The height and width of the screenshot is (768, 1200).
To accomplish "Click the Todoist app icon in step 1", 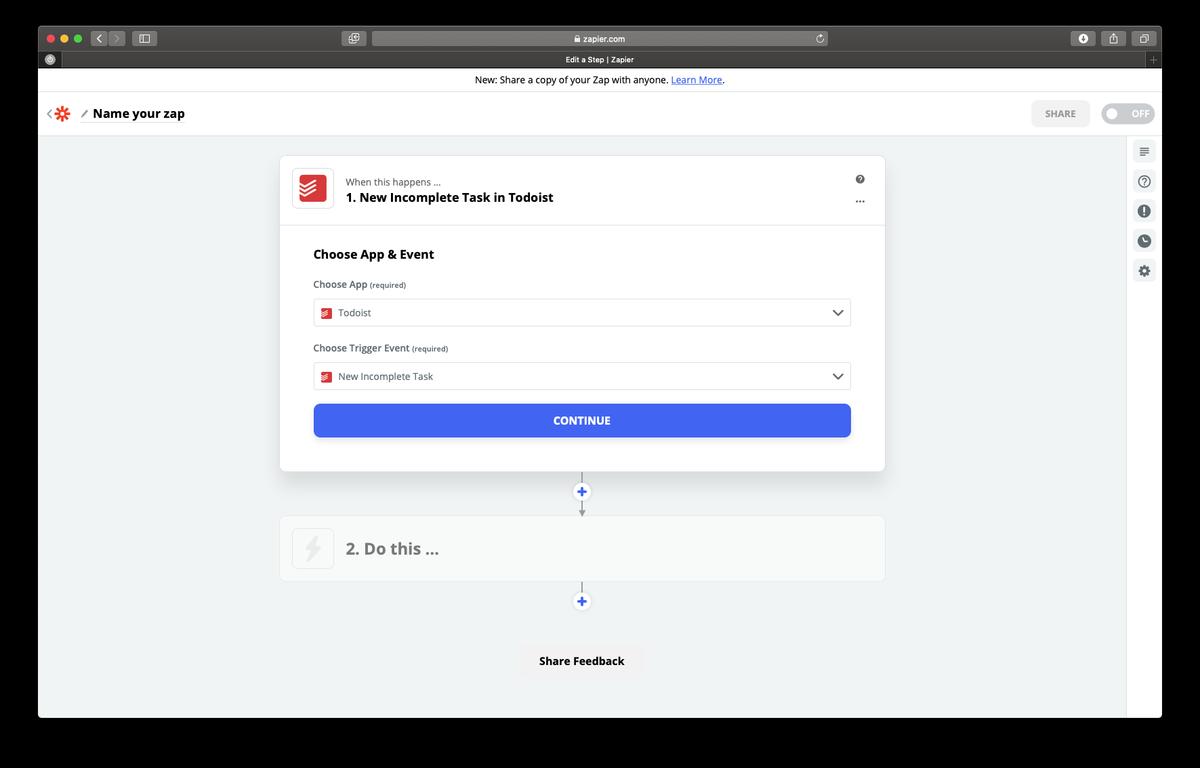I will (x=313, y=188).
